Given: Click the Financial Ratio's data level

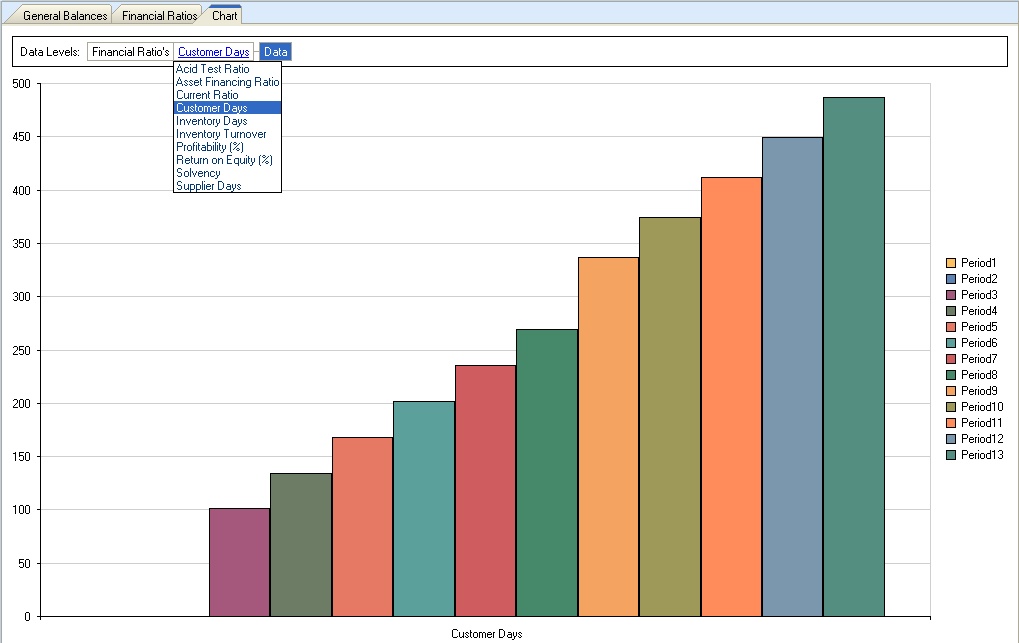Looking at the screenshot, I should click(130, 52).
